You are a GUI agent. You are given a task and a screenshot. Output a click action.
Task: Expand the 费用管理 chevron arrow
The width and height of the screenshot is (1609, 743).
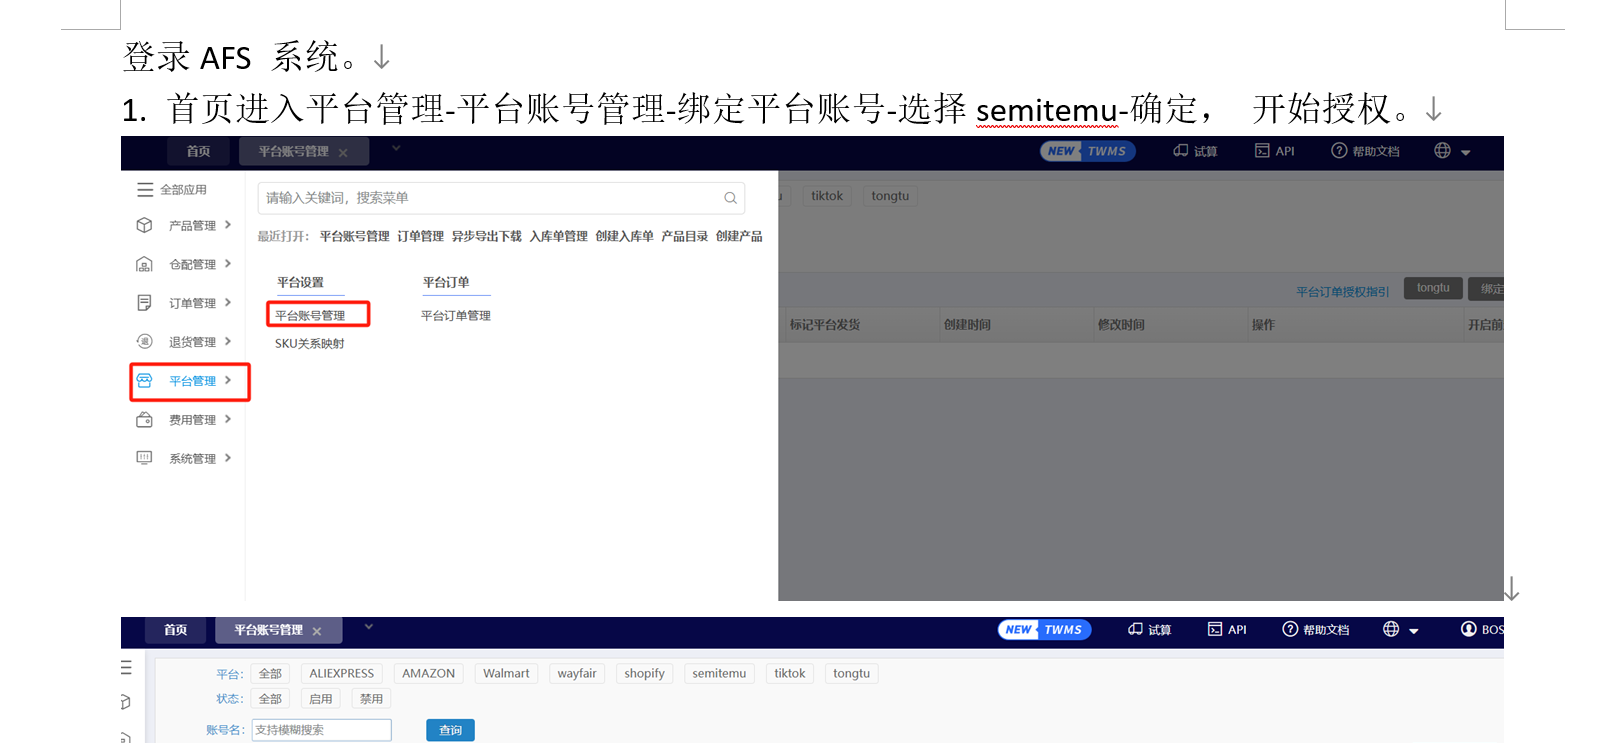tap(228, 419)
